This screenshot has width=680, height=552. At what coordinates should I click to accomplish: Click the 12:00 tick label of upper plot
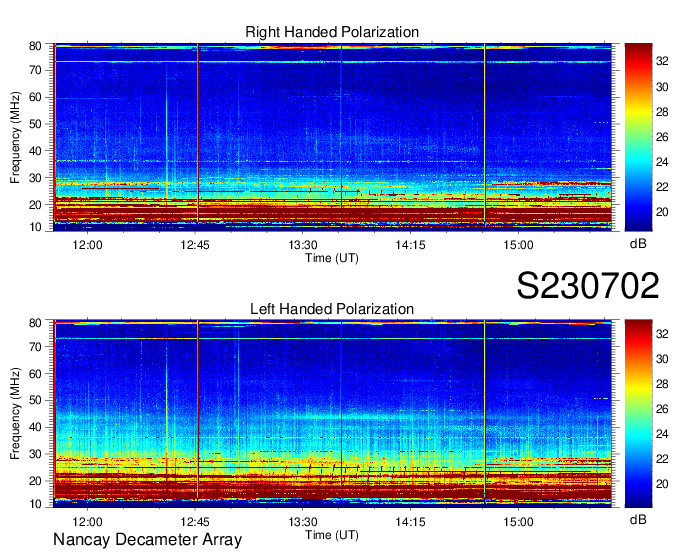tap(87, 245)
